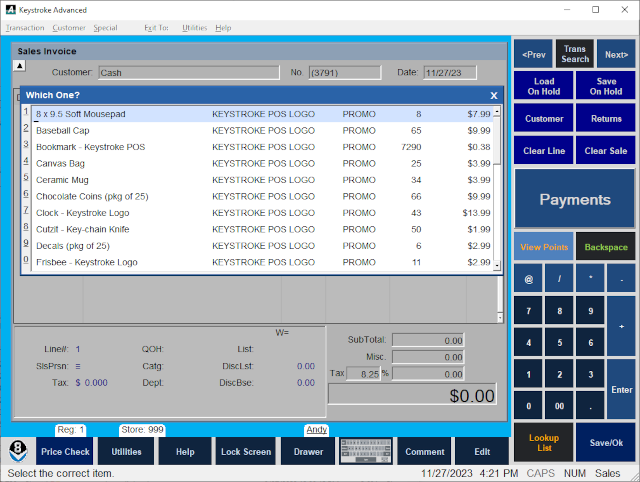Click the large Payments button

(x=575, y=199)
